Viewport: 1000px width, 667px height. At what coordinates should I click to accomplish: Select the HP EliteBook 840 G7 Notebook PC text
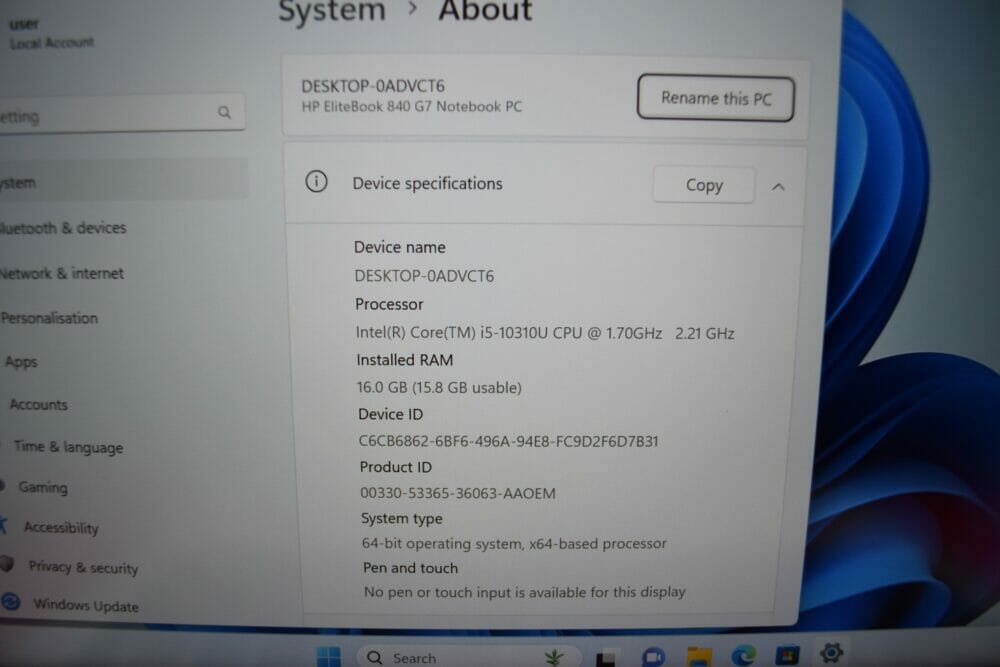(x=411, y=106)
